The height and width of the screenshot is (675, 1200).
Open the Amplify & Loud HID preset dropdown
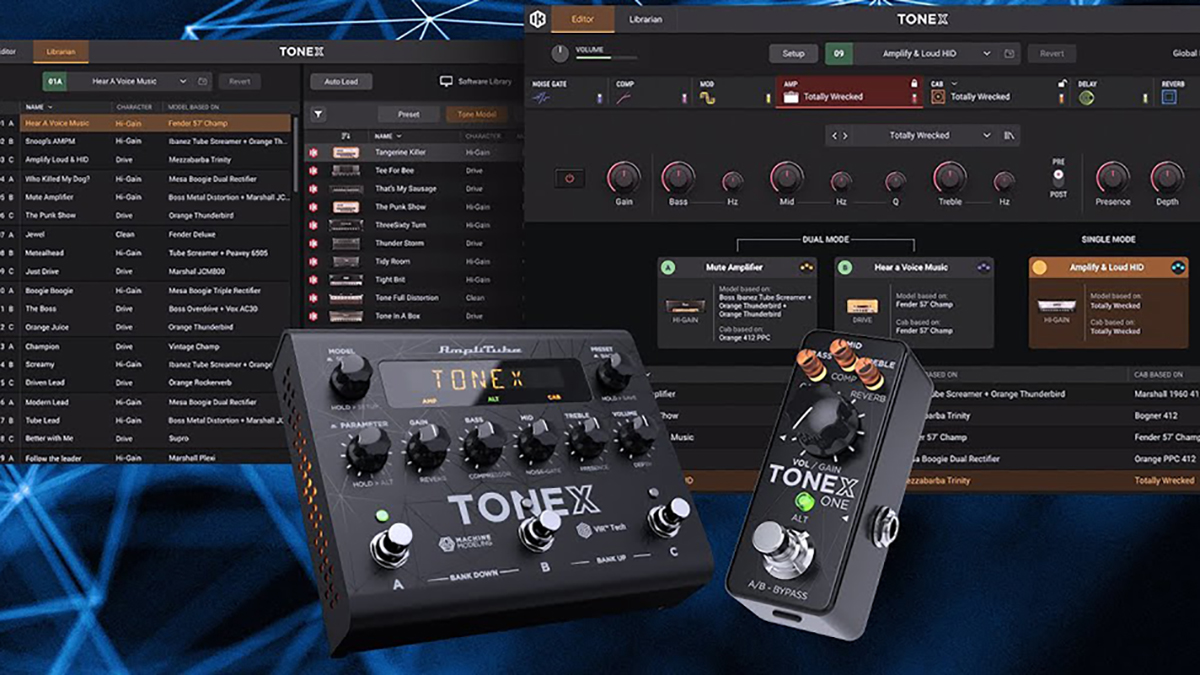(987, 54)
